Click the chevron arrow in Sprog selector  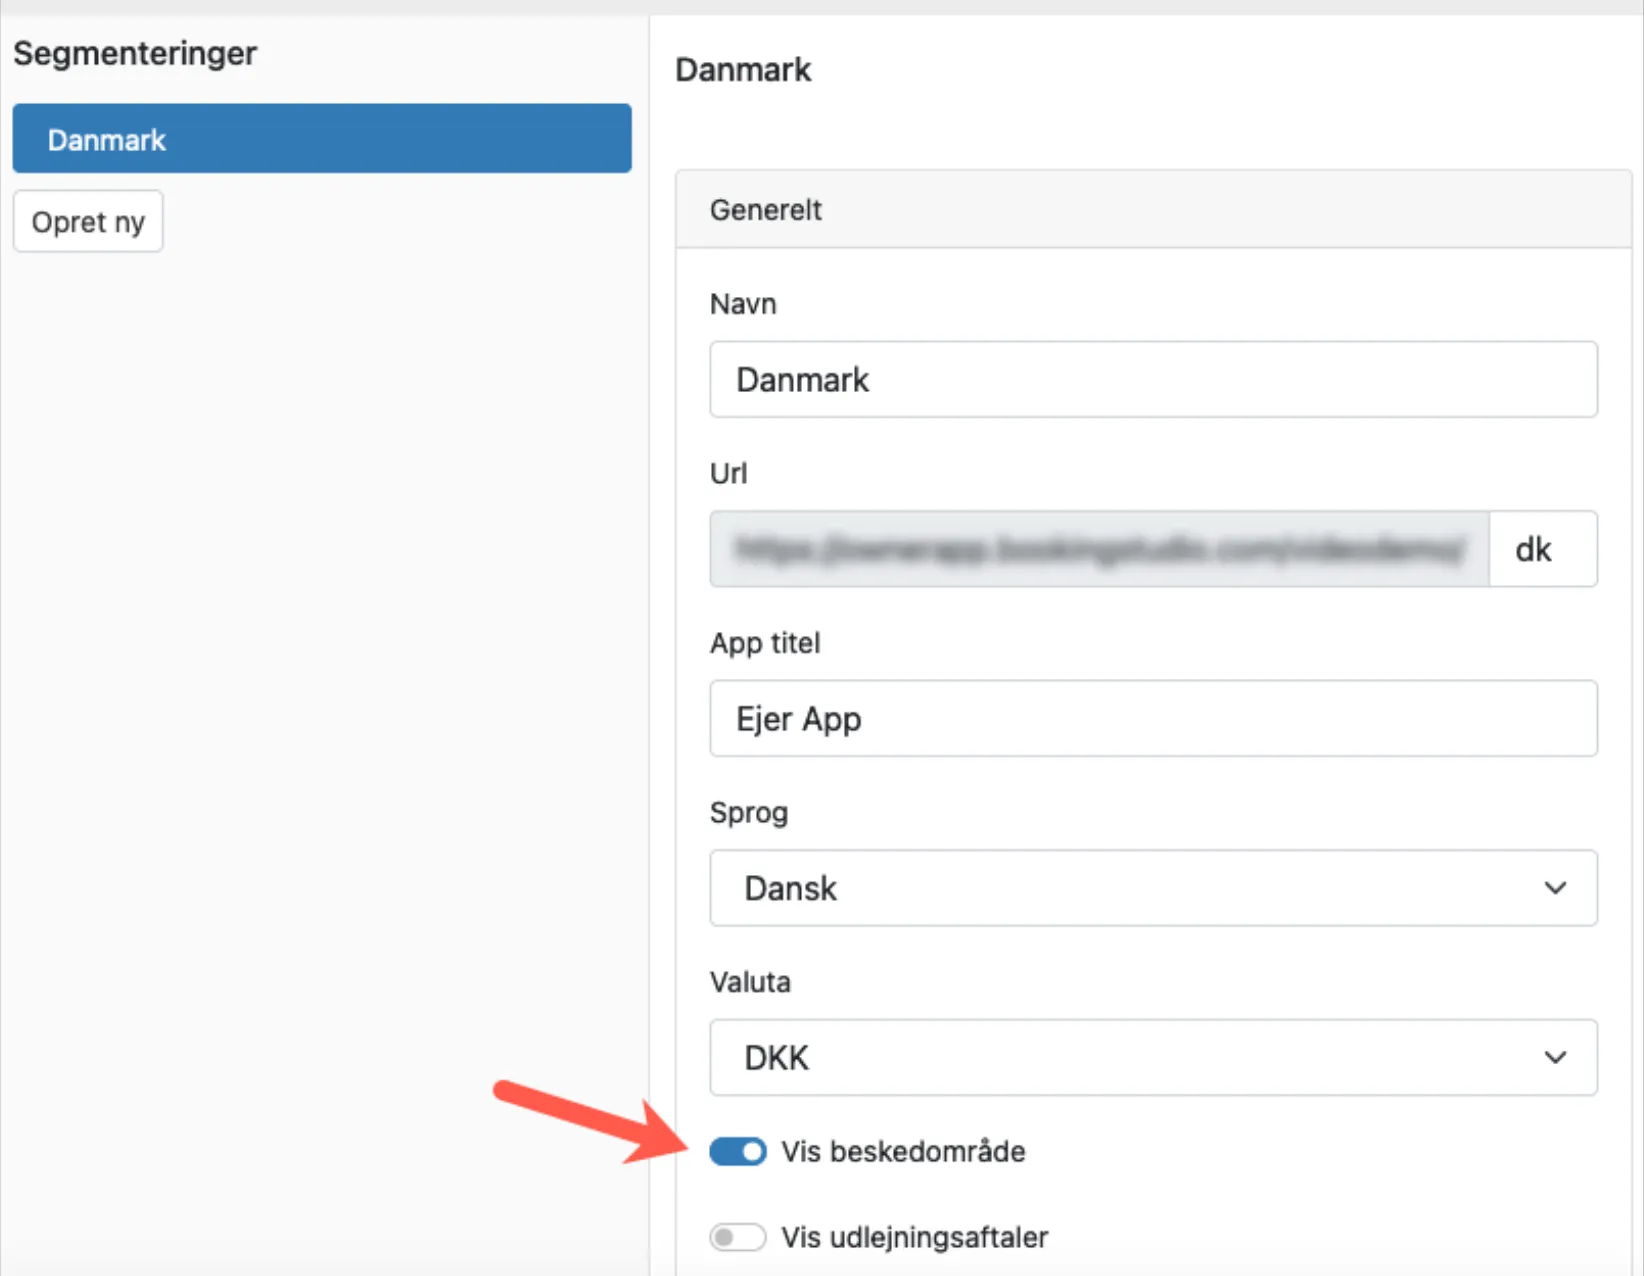[x=1554, y=888]
